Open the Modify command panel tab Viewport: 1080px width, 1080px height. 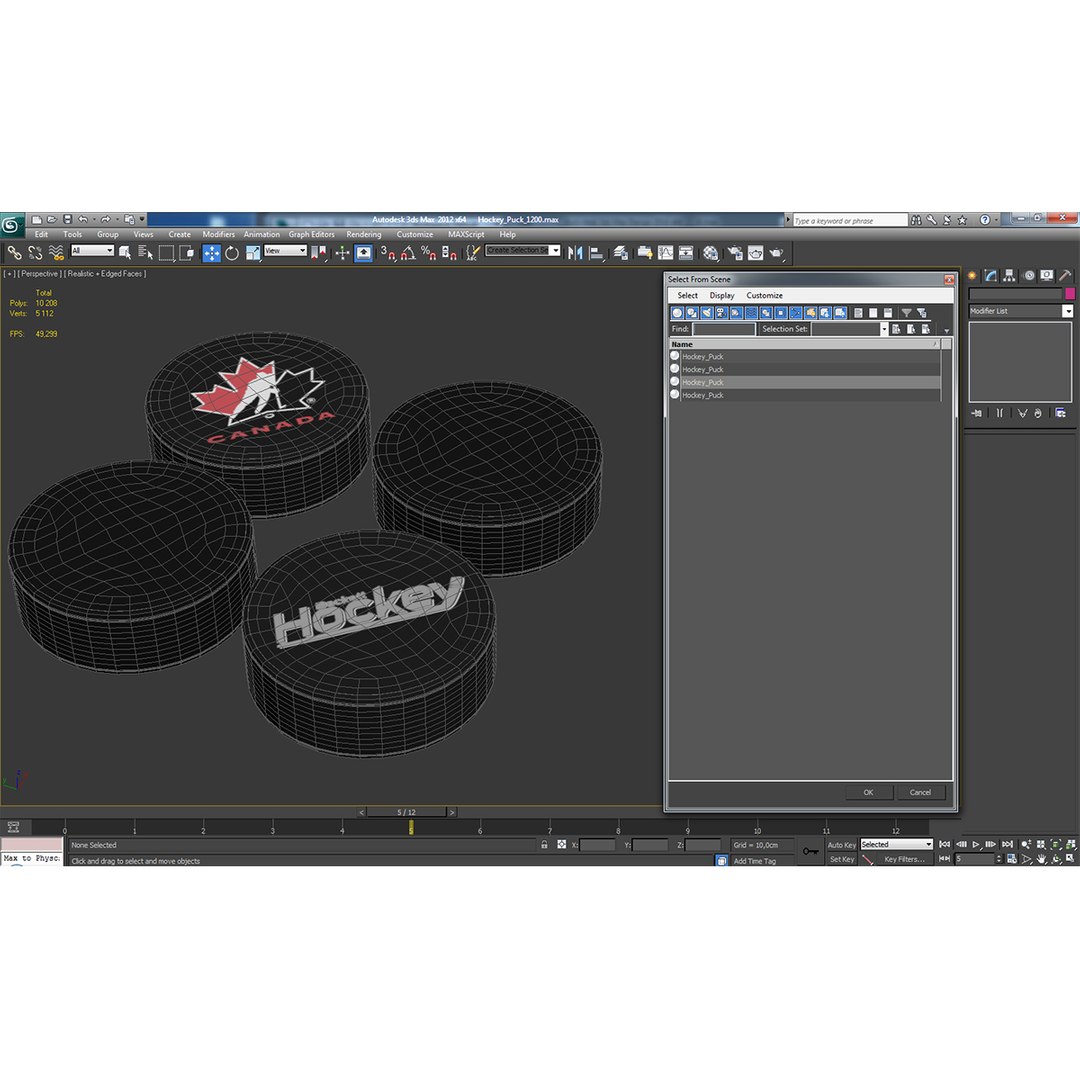[990, 276]
